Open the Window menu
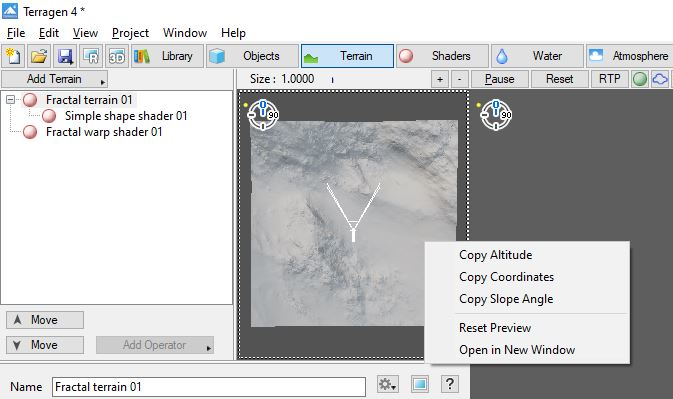The width and height of the screenshot is (673, 399). (185, 33)
